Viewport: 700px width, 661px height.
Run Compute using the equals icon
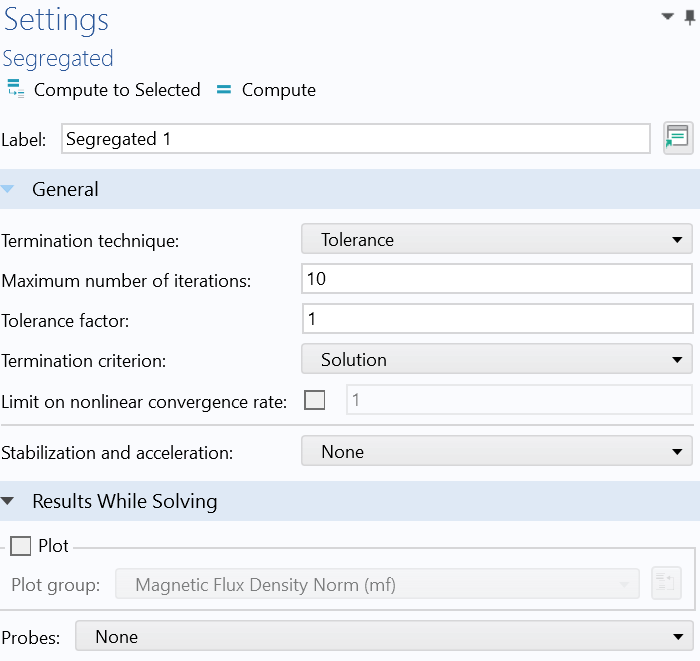pos(224,89)
